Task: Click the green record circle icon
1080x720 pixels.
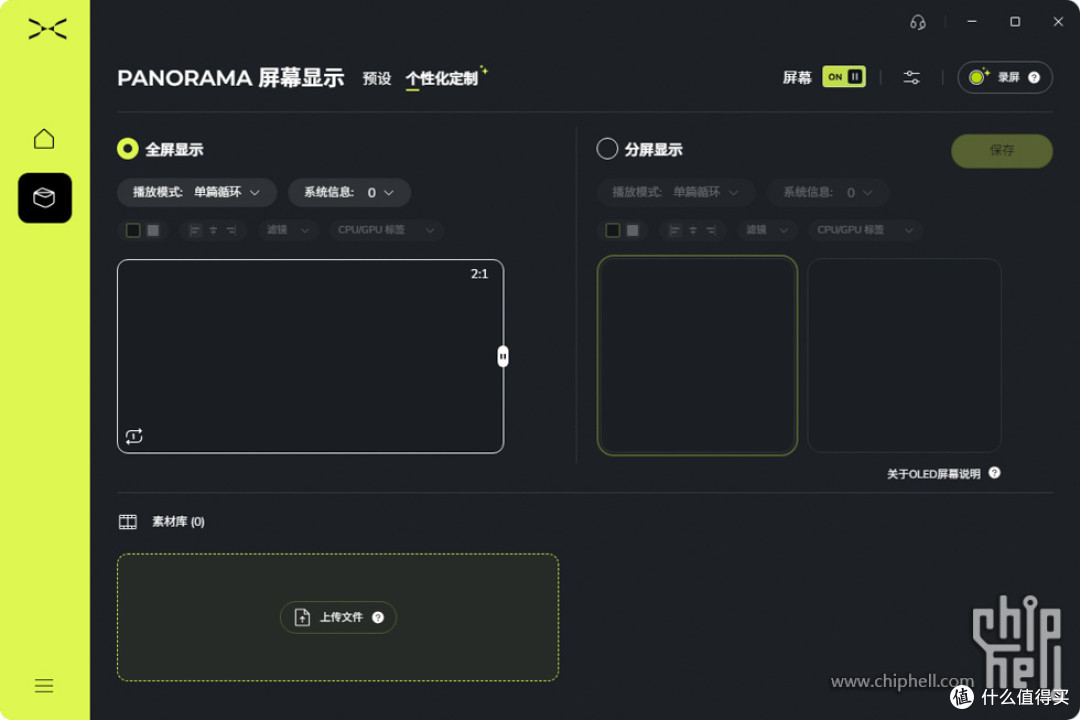Action: [x=977, y=77]
